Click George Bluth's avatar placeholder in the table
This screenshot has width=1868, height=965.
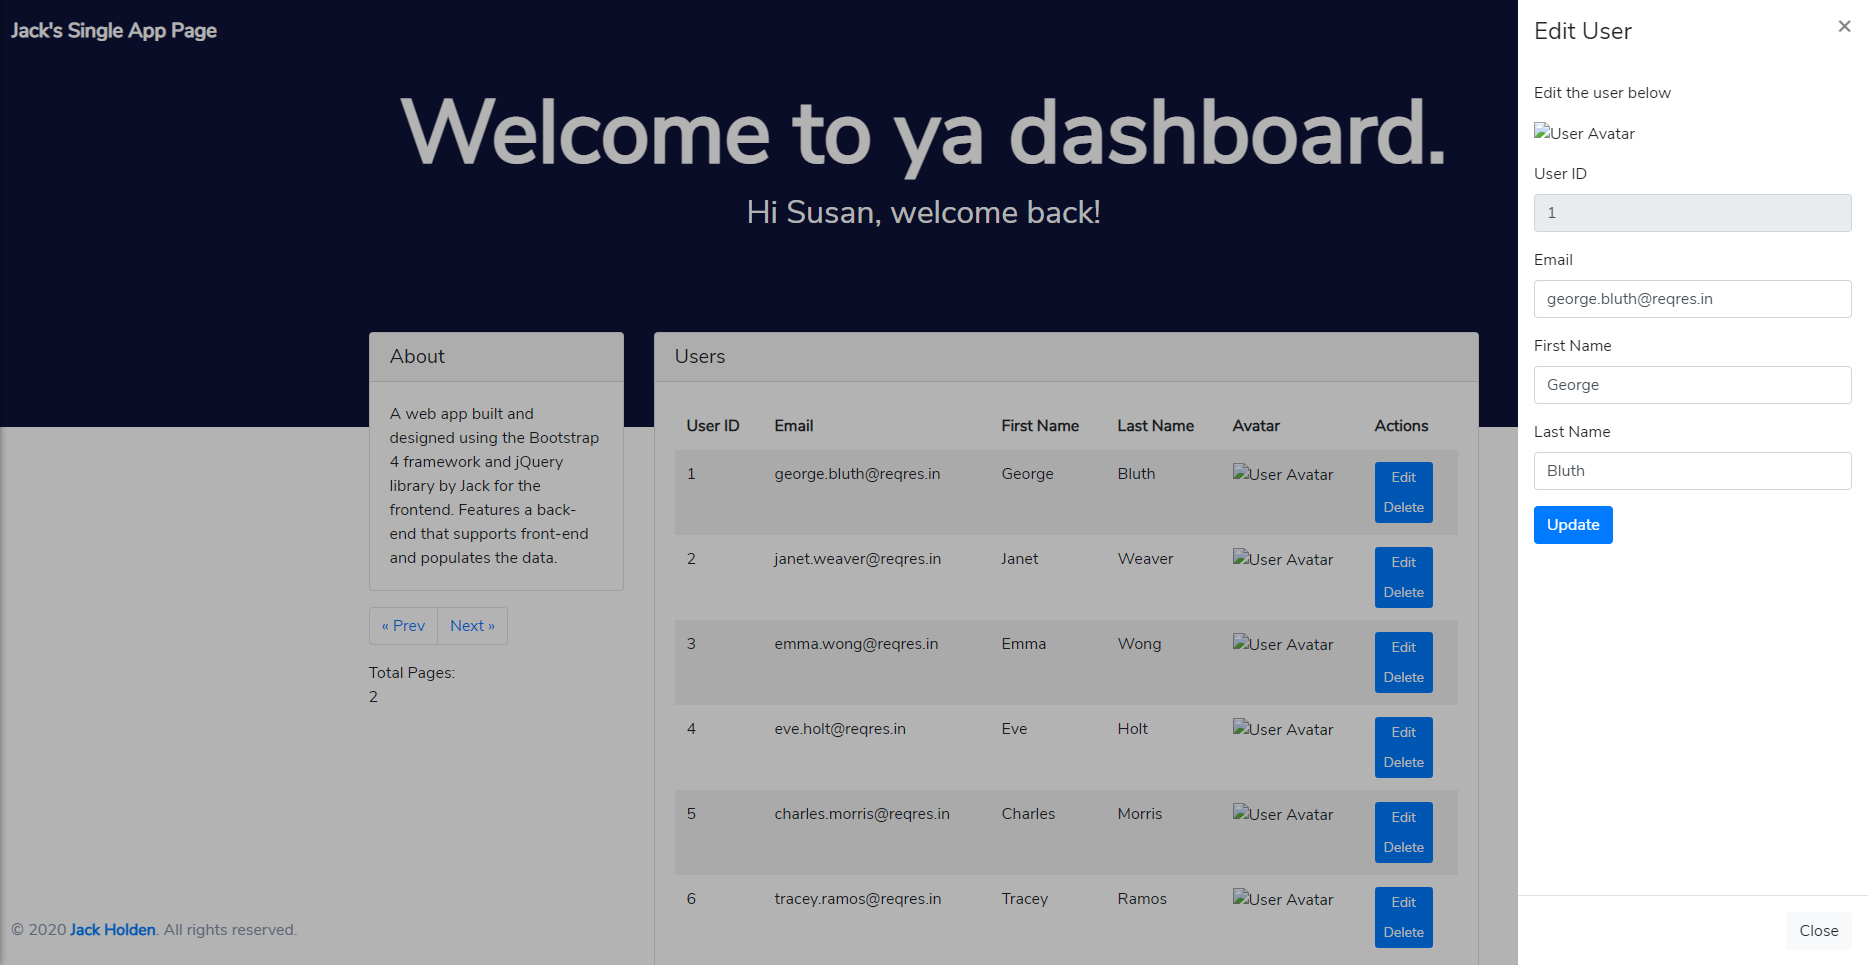click(1283, 474)
